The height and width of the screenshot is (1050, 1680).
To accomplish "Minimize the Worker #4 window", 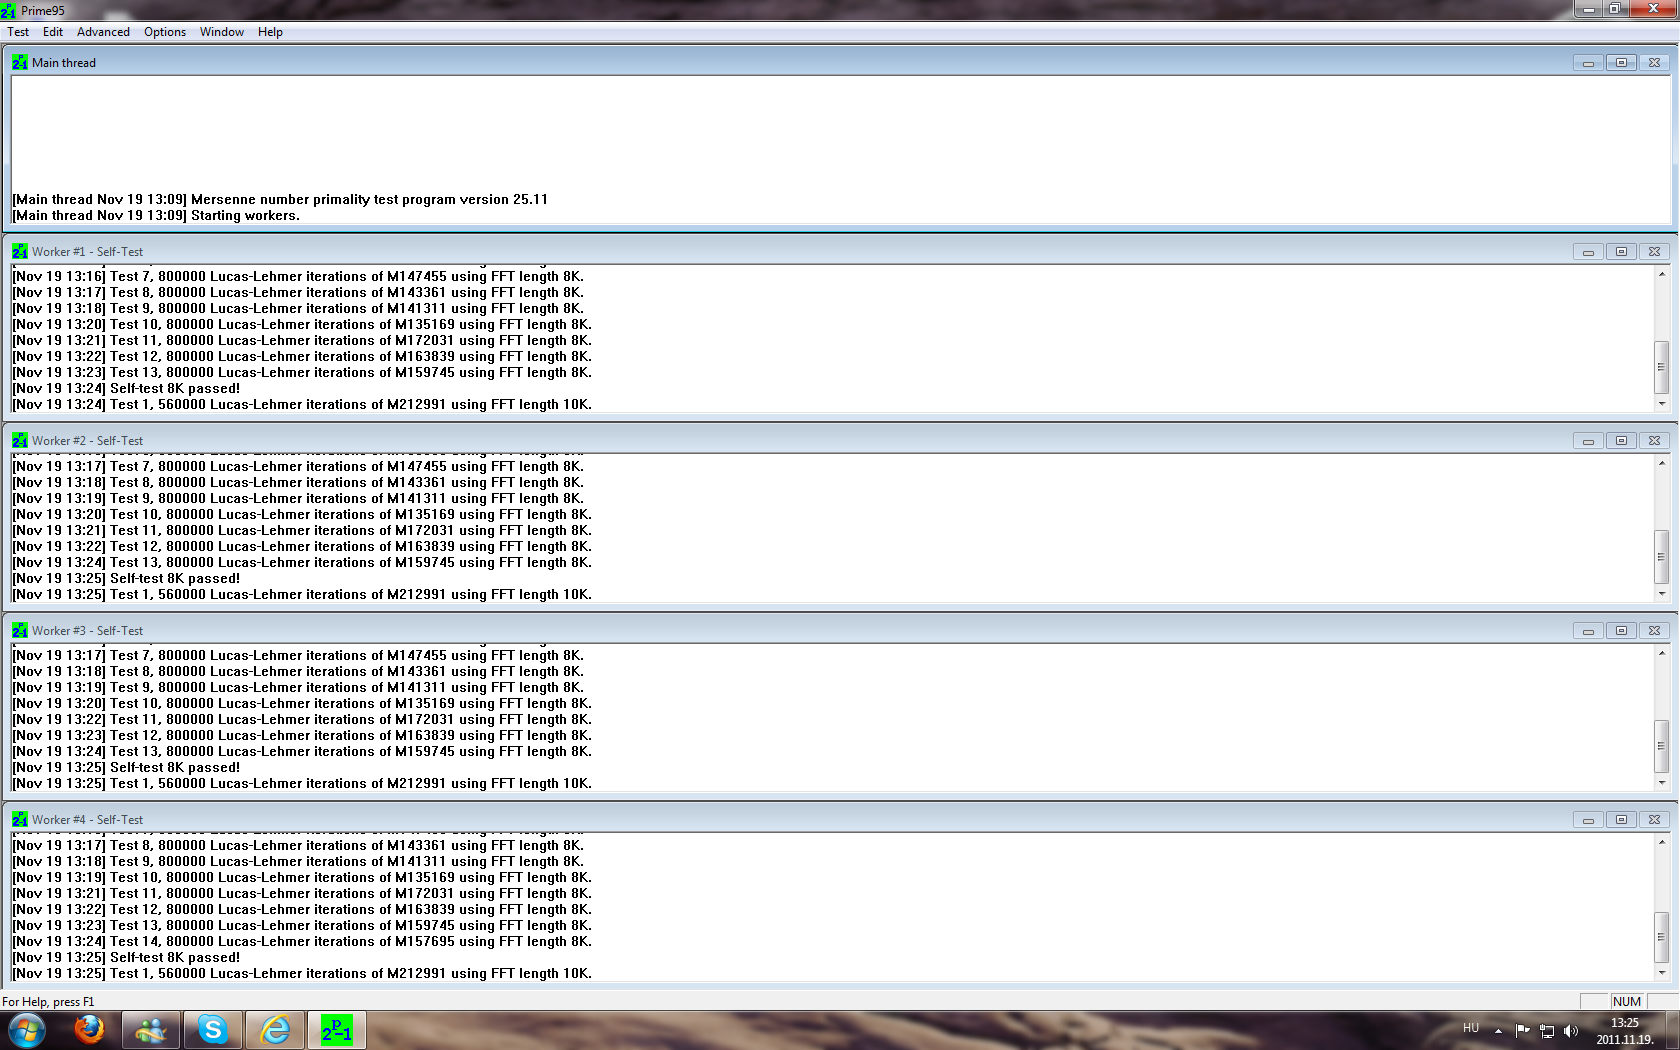I will point(1588,820).
